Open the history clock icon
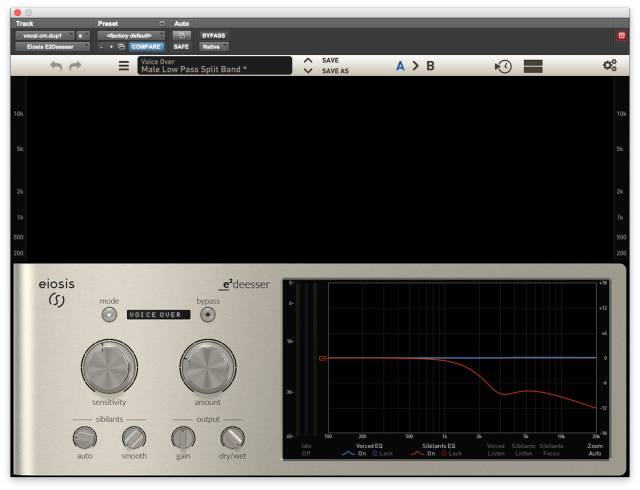640x490 pixels. tap(503, 66)
